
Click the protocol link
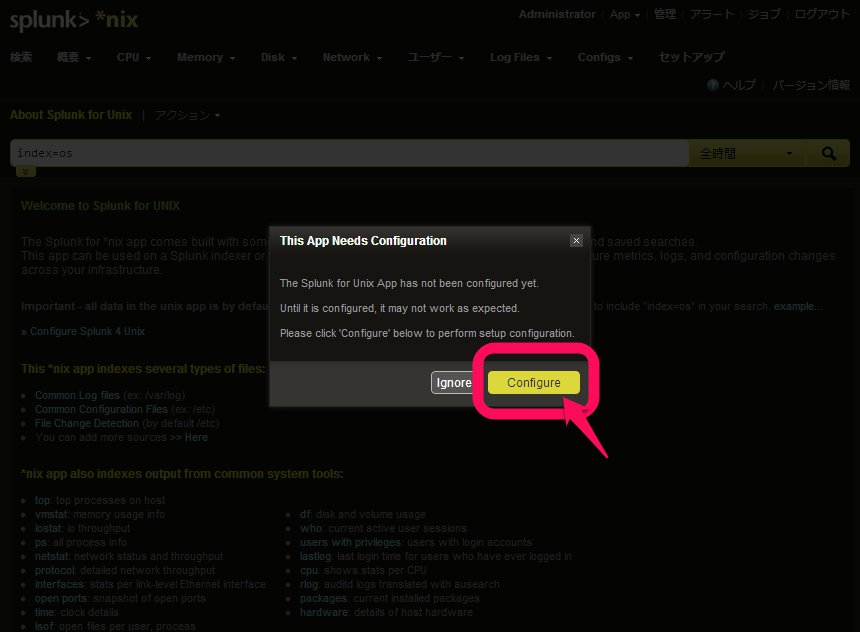click(55, 571)
